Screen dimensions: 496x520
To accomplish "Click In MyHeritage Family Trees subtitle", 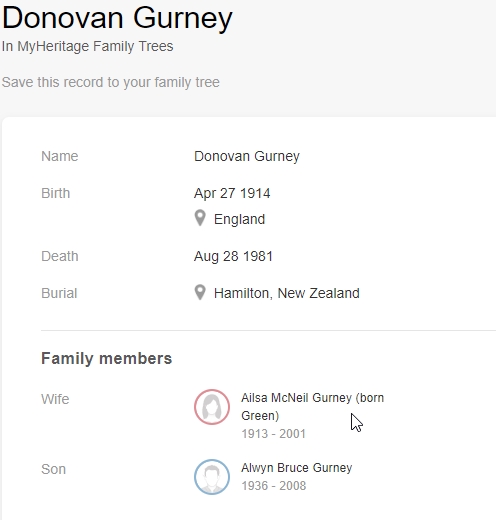I will [87, 46].
